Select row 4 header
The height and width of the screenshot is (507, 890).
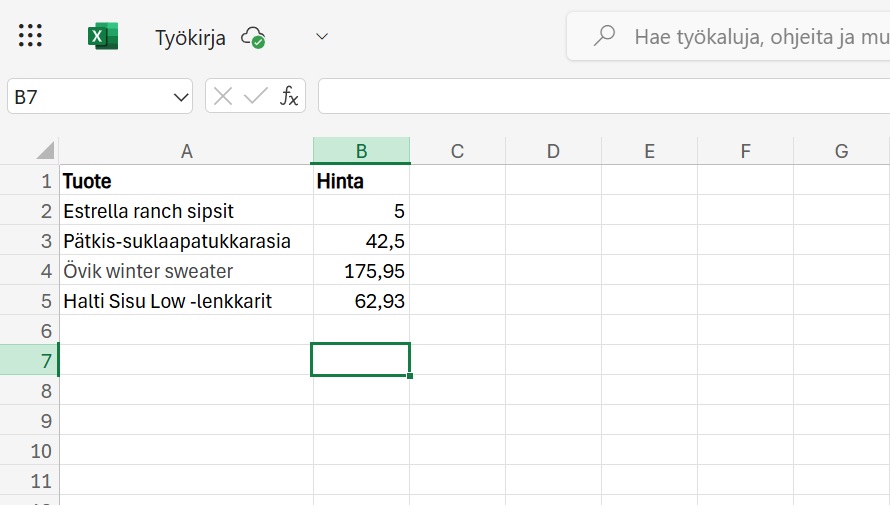[30, 271]
